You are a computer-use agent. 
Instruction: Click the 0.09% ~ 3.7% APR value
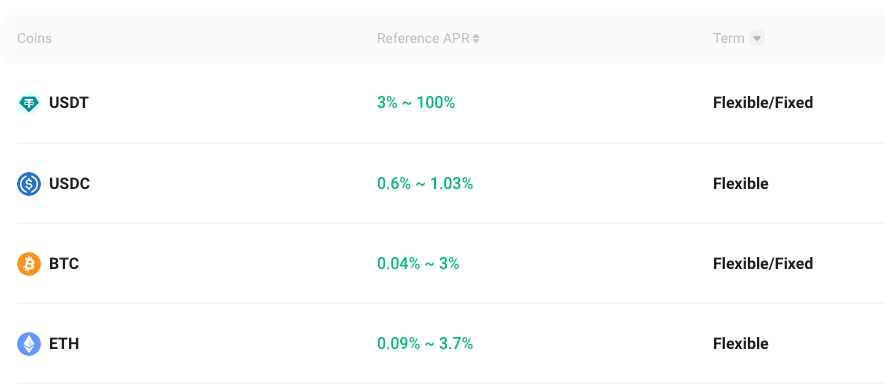(425, 344)
